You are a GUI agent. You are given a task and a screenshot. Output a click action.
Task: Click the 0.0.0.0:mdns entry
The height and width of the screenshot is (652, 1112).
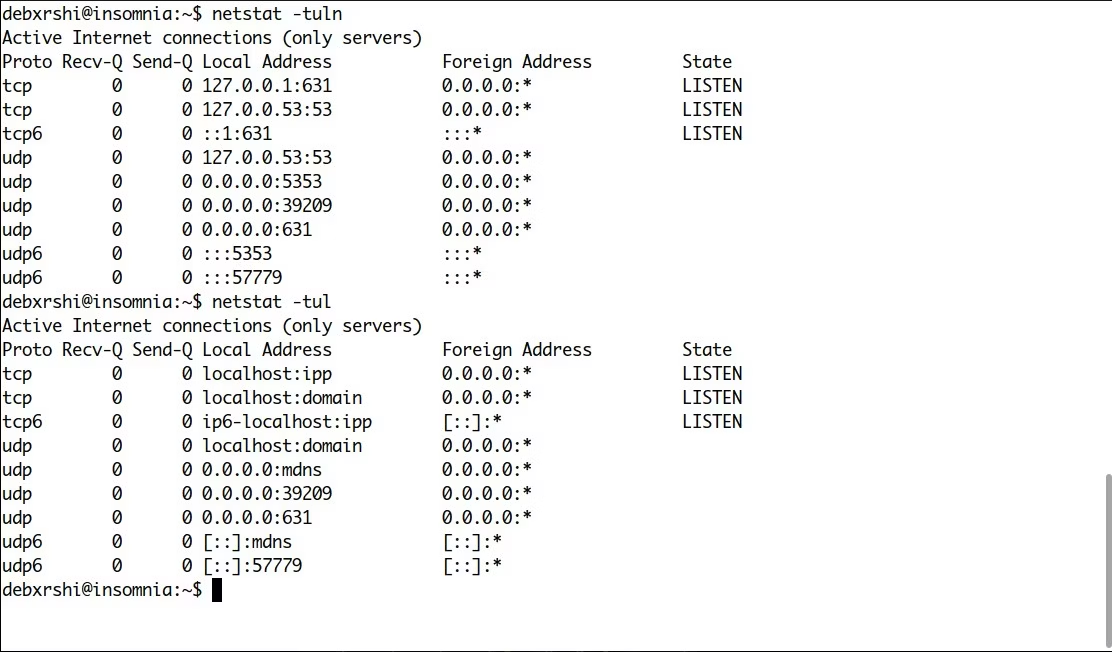(x=262, y=470)
